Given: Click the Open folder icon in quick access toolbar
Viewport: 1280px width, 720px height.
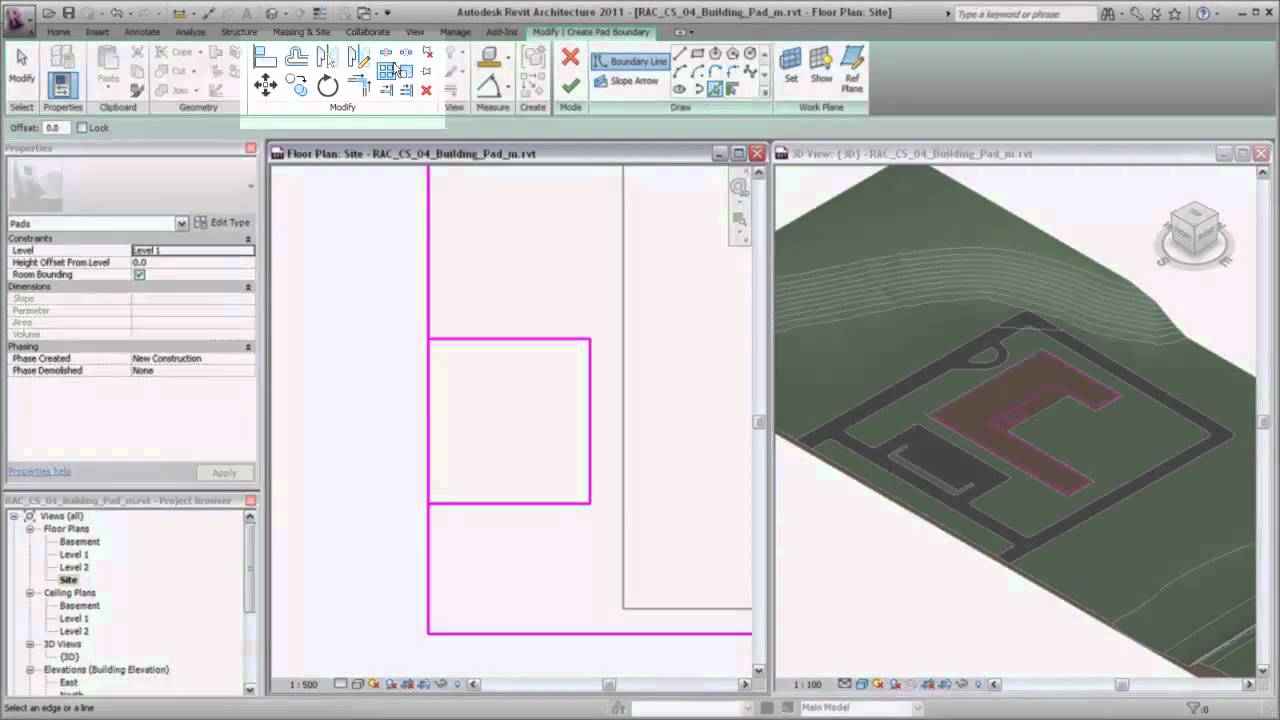Looking at the screenshot, I should point(49,13).
